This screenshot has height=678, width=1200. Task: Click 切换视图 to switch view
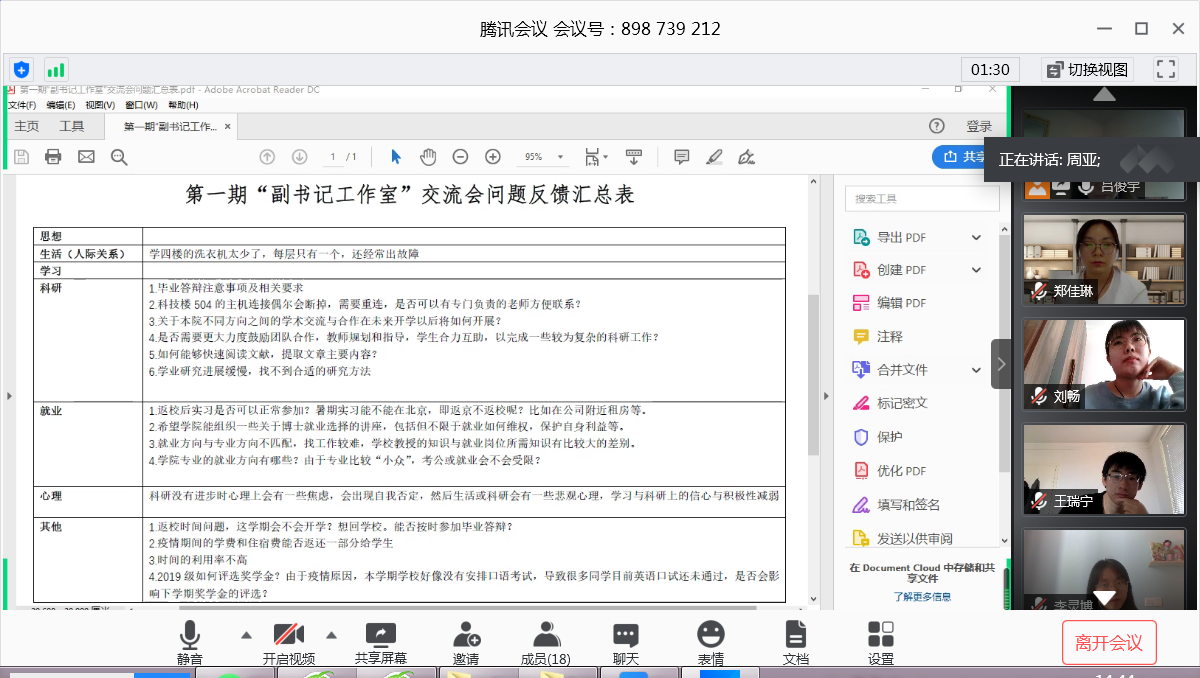[x=1086, y=69]
